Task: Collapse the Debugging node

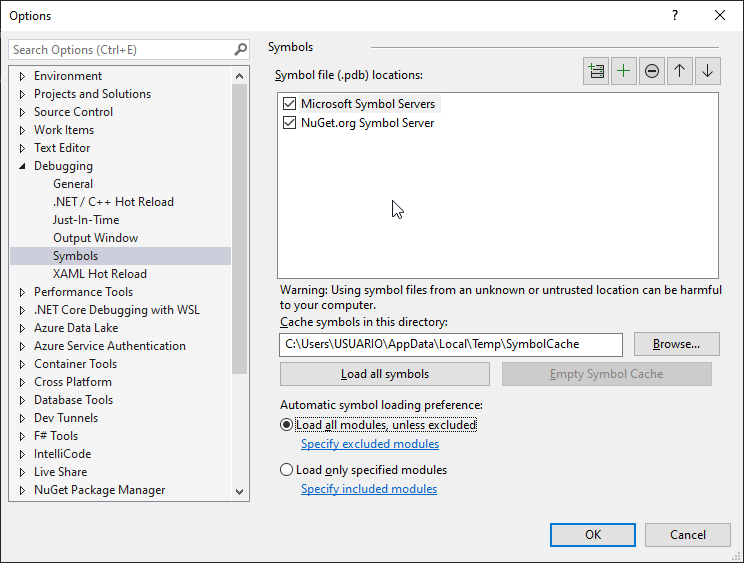Action: click(22, 166)
